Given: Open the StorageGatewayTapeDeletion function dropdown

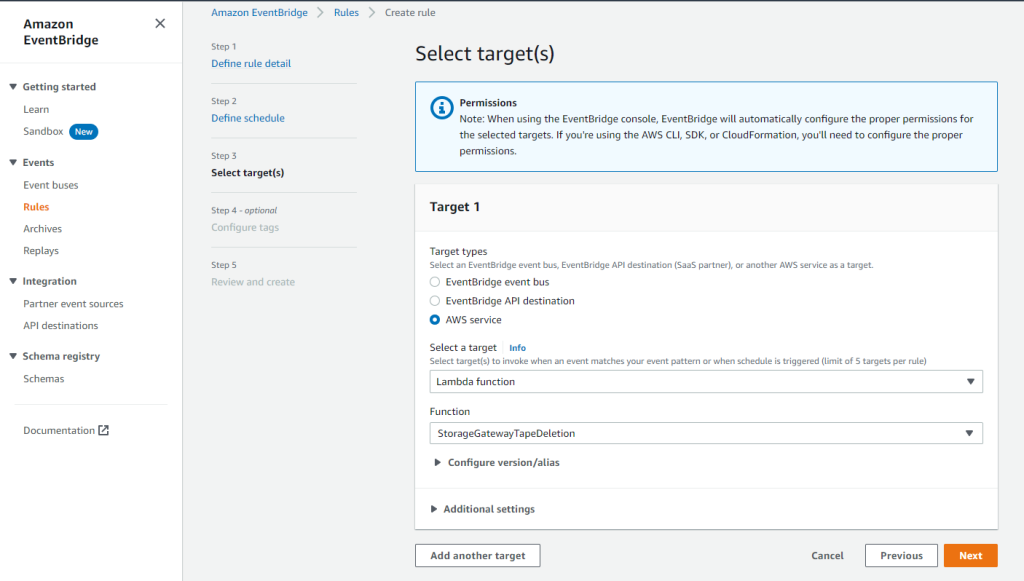Looking at the screenshot, I should pyautogui.click(x=706, y=433).
